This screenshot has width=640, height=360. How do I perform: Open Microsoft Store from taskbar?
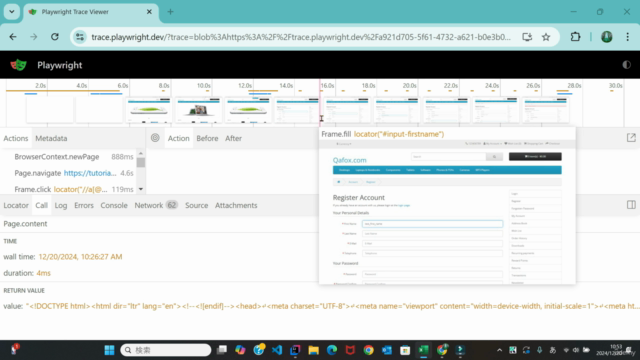(x=405, y=350)
